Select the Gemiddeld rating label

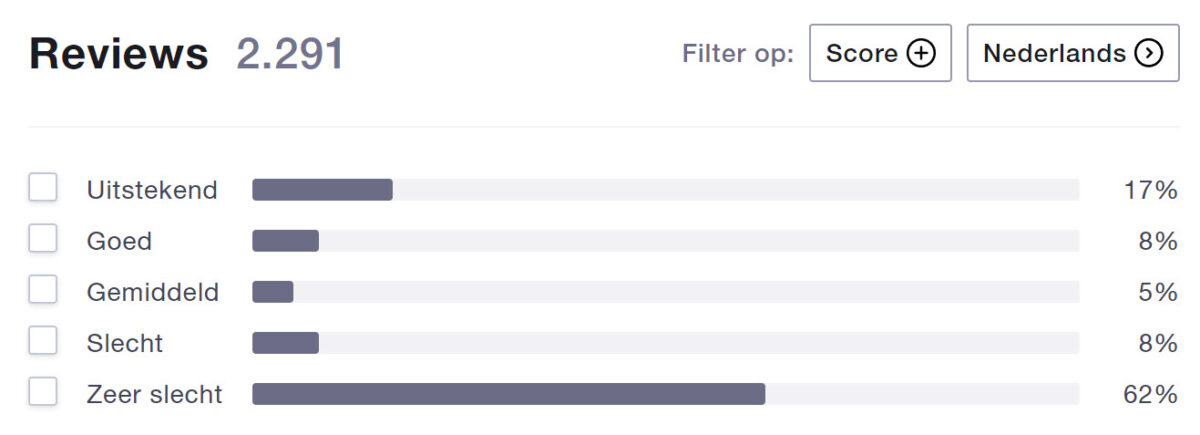pyautogui.click(x=153, y=292)
